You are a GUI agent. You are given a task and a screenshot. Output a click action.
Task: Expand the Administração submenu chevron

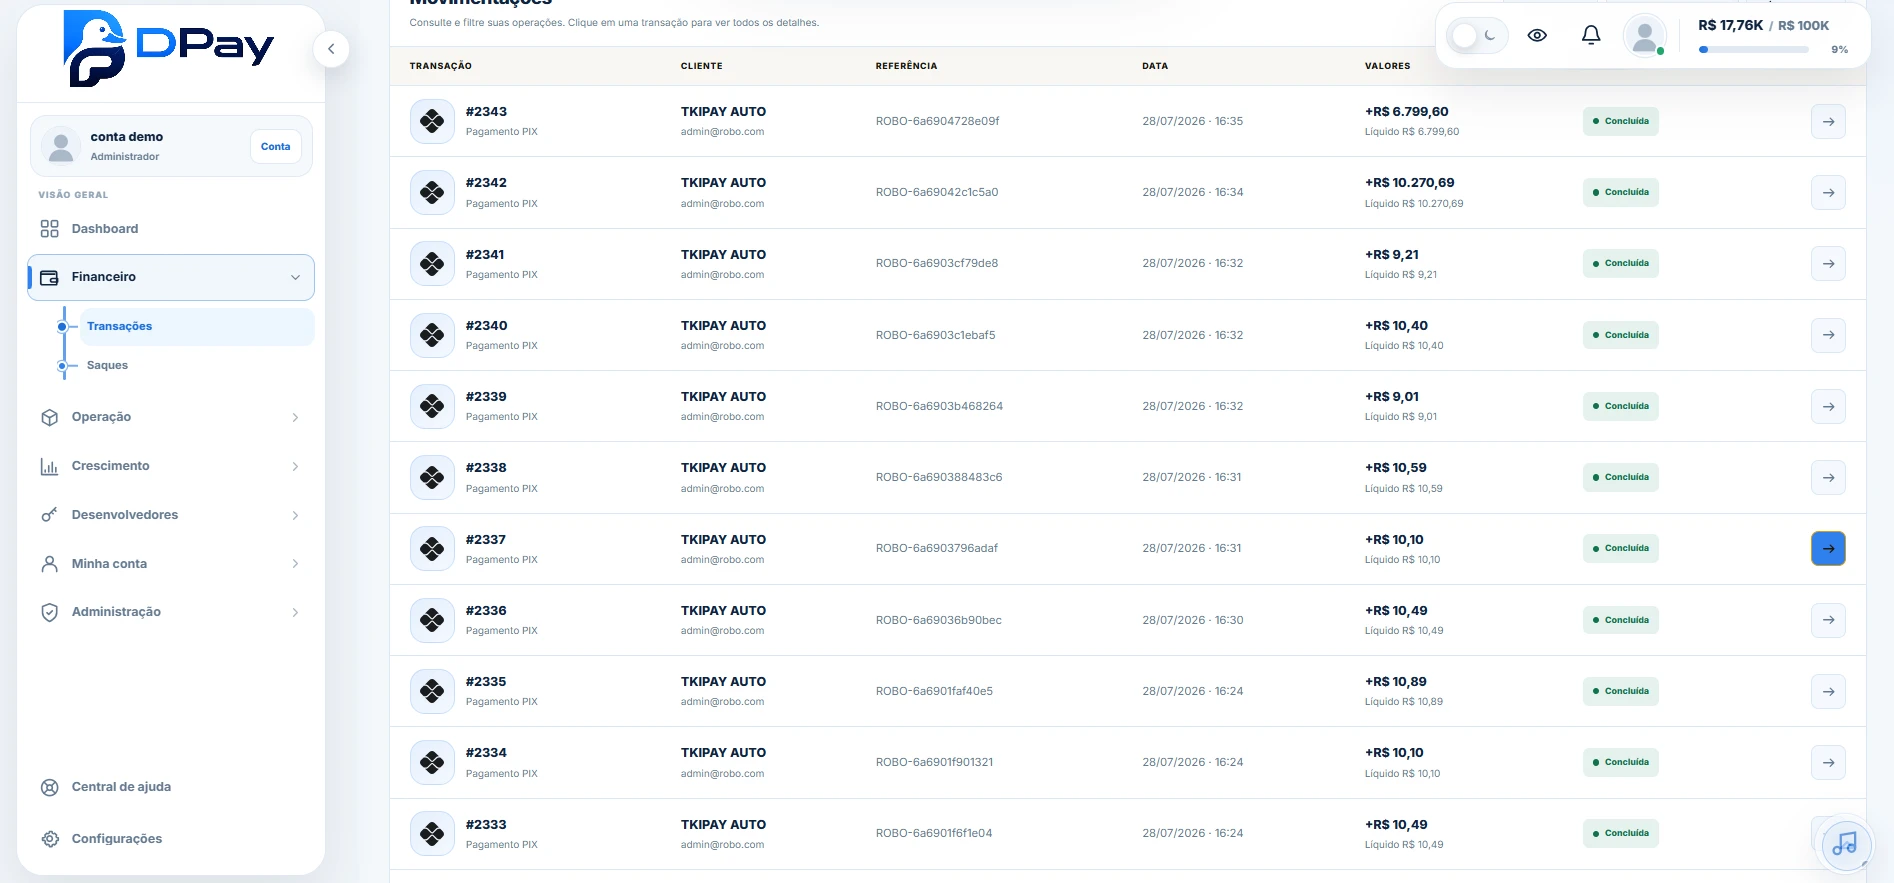(x=295, y=612)
